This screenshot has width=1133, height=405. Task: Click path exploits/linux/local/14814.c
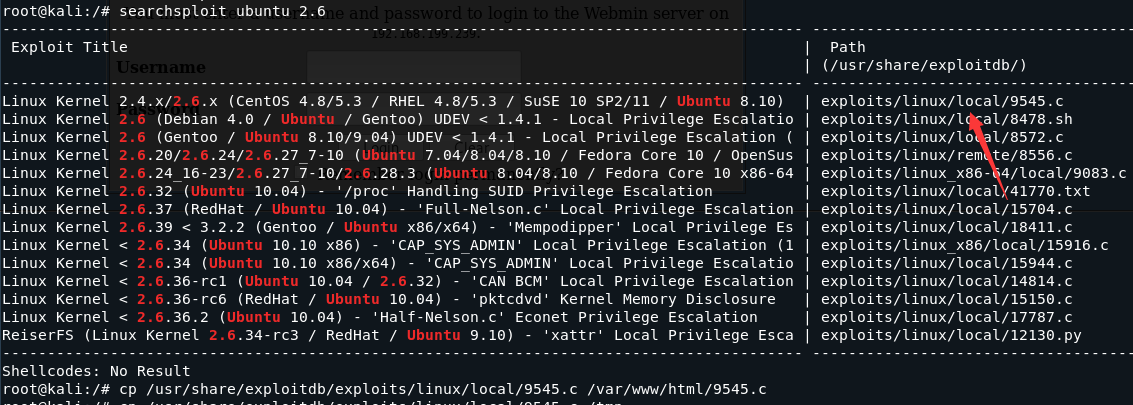(947, 282)
